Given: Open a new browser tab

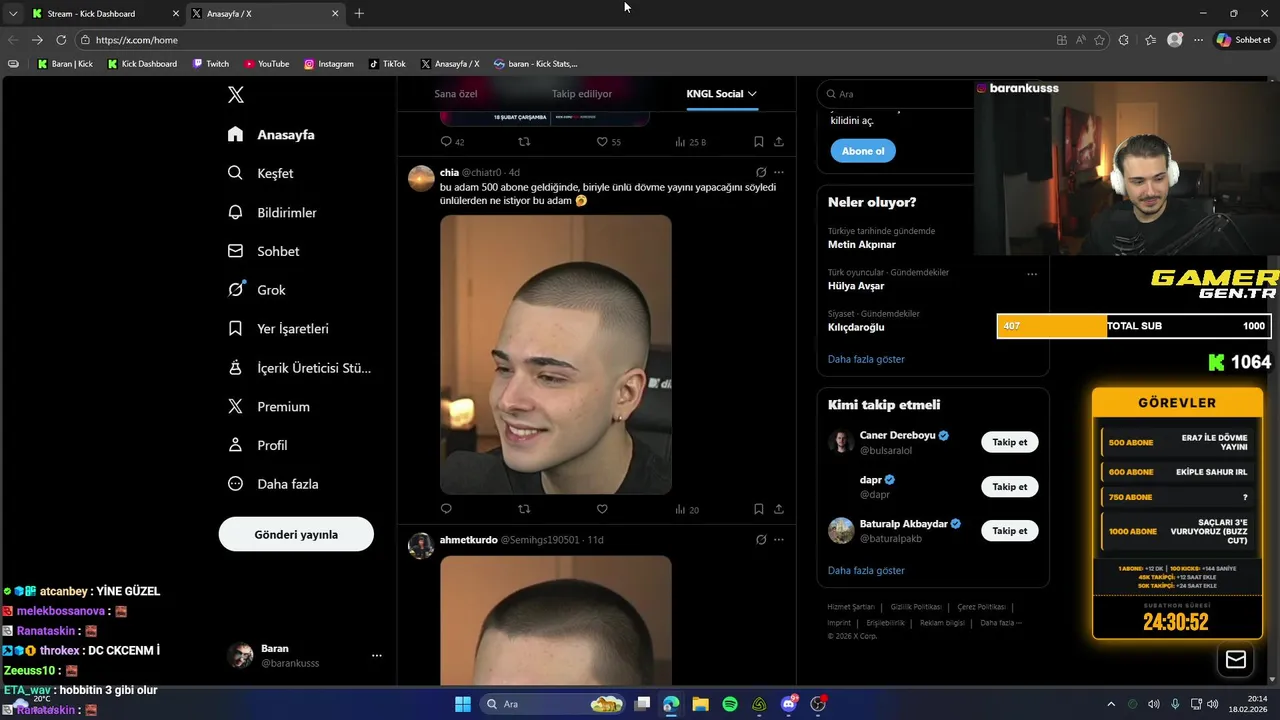Looking at the screenshot, I should point(359,14).
